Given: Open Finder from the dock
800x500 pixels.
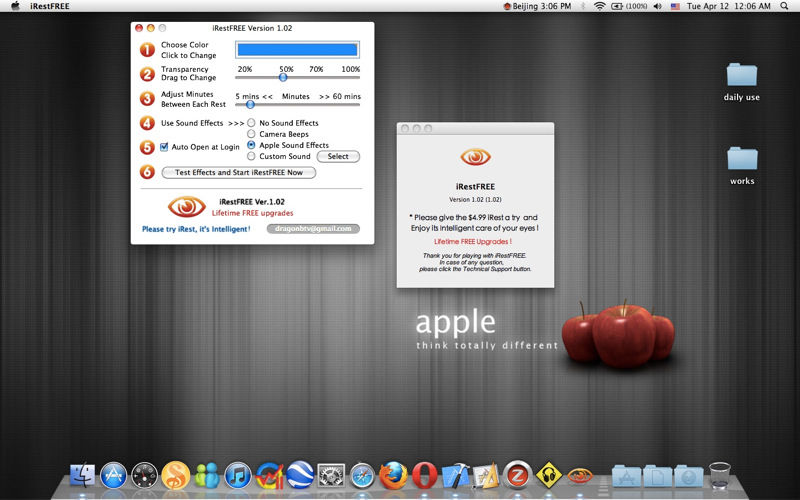Looking at the screenshot, I should click(82, 475).
